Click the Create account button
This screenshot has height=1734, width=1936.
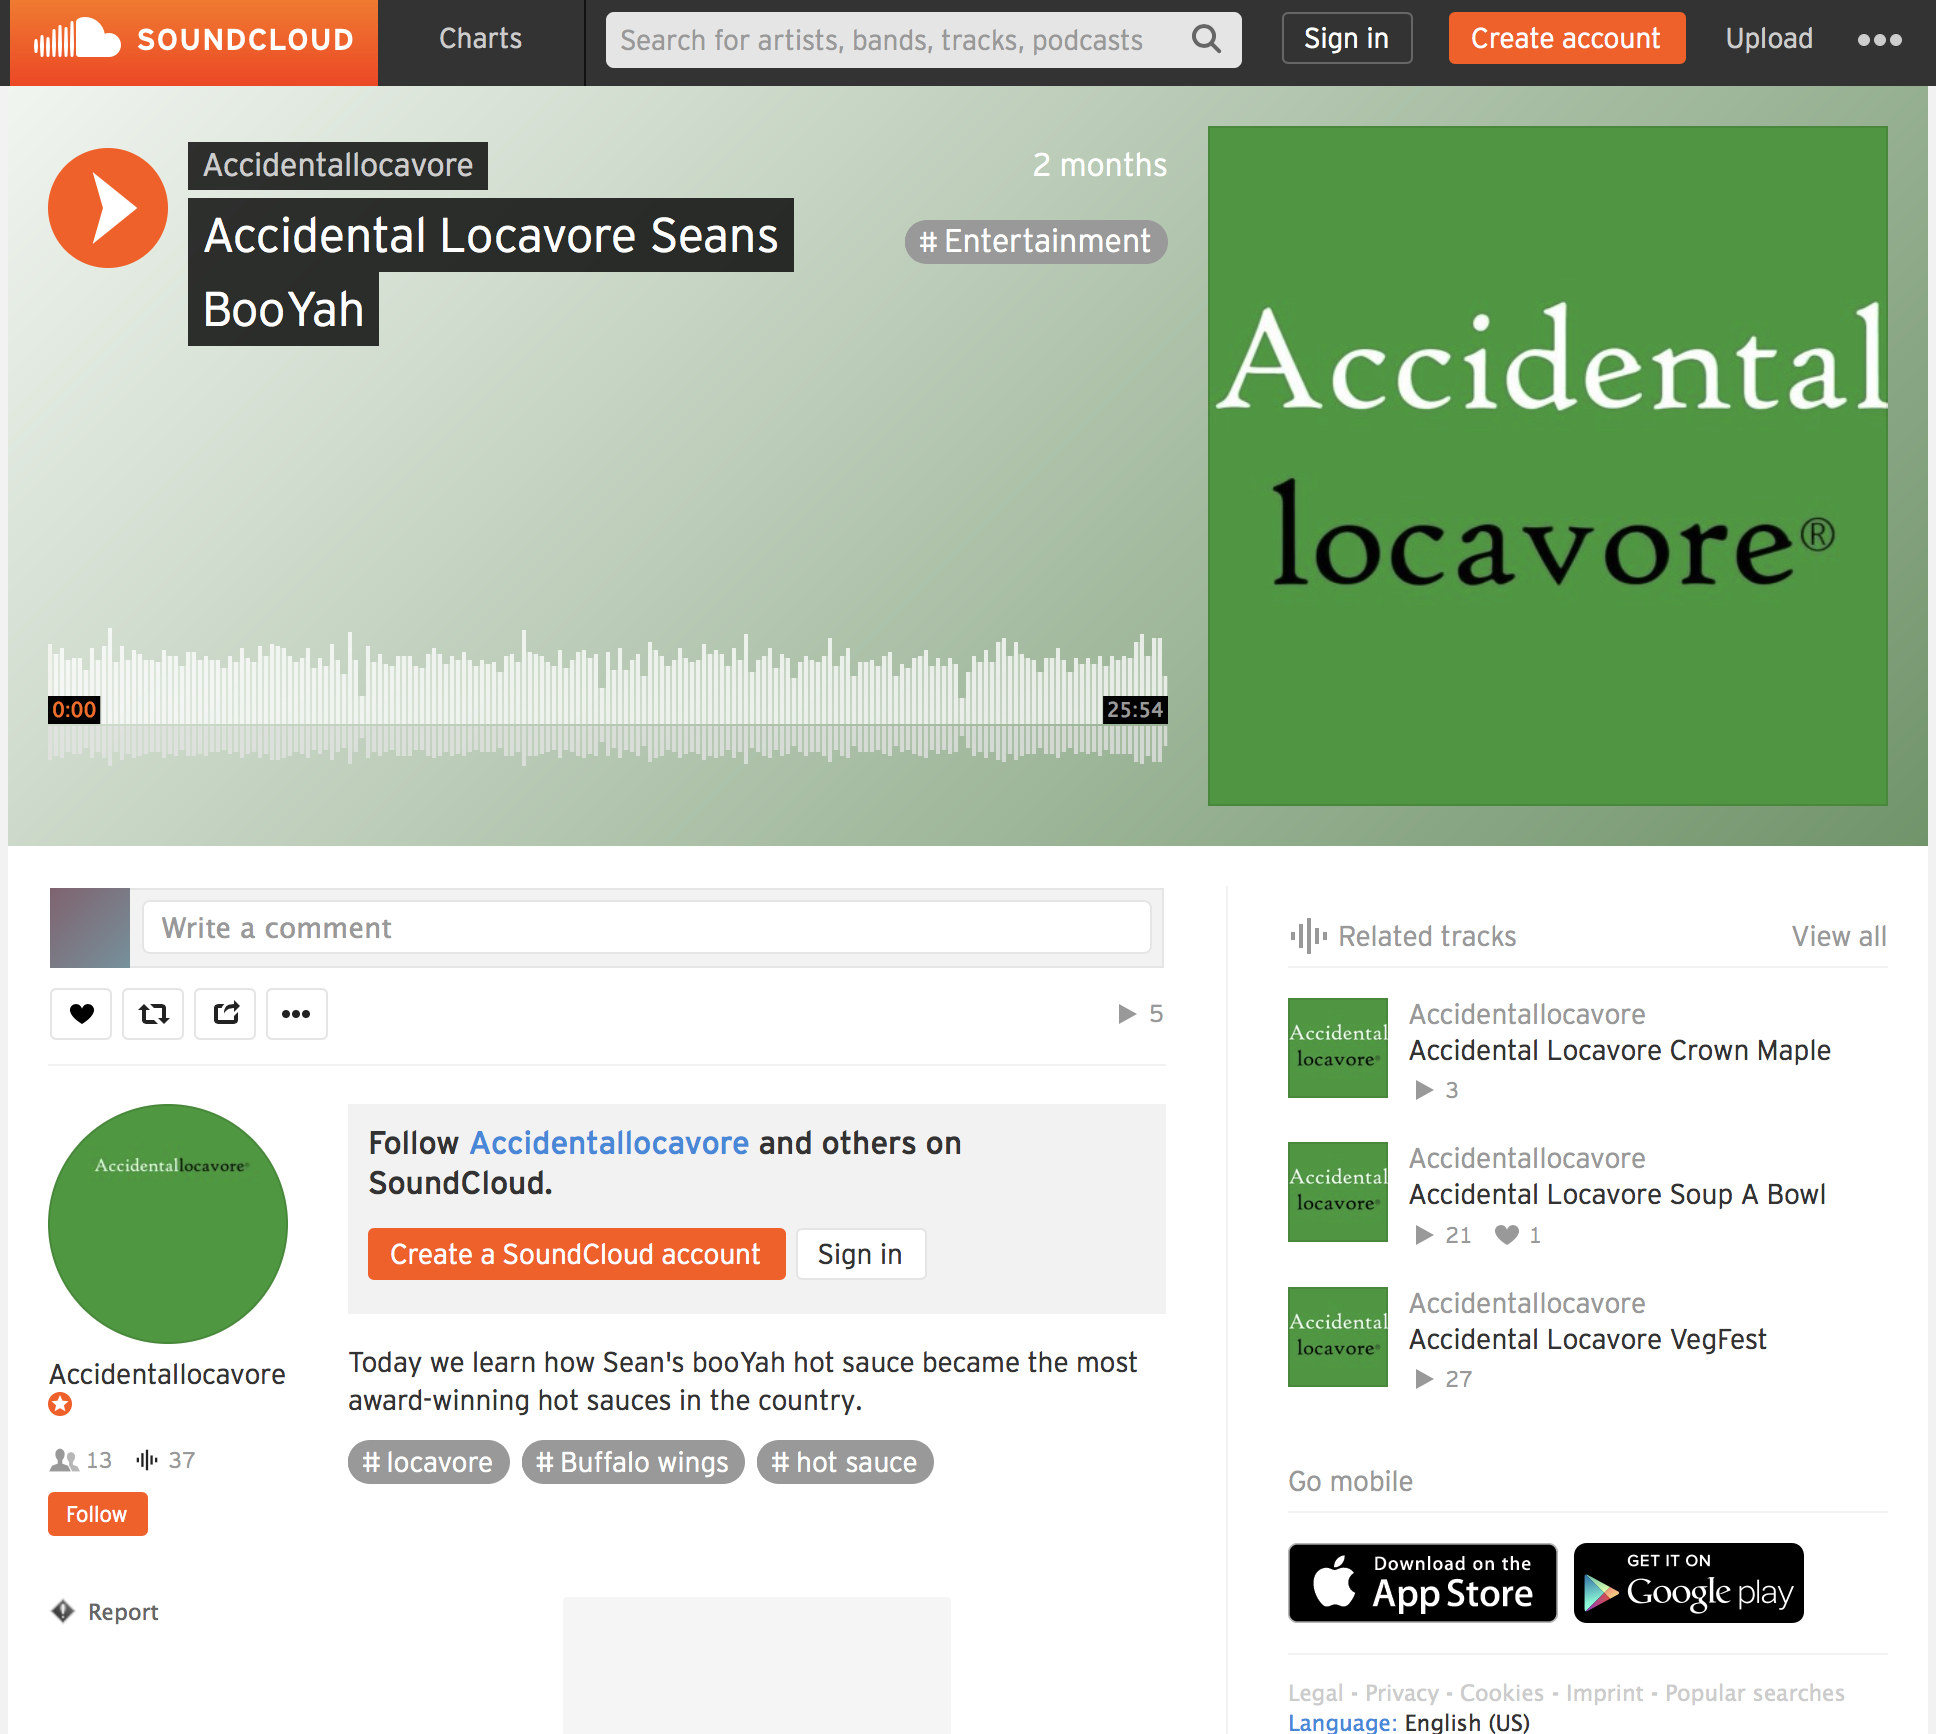coord(1566,39)
